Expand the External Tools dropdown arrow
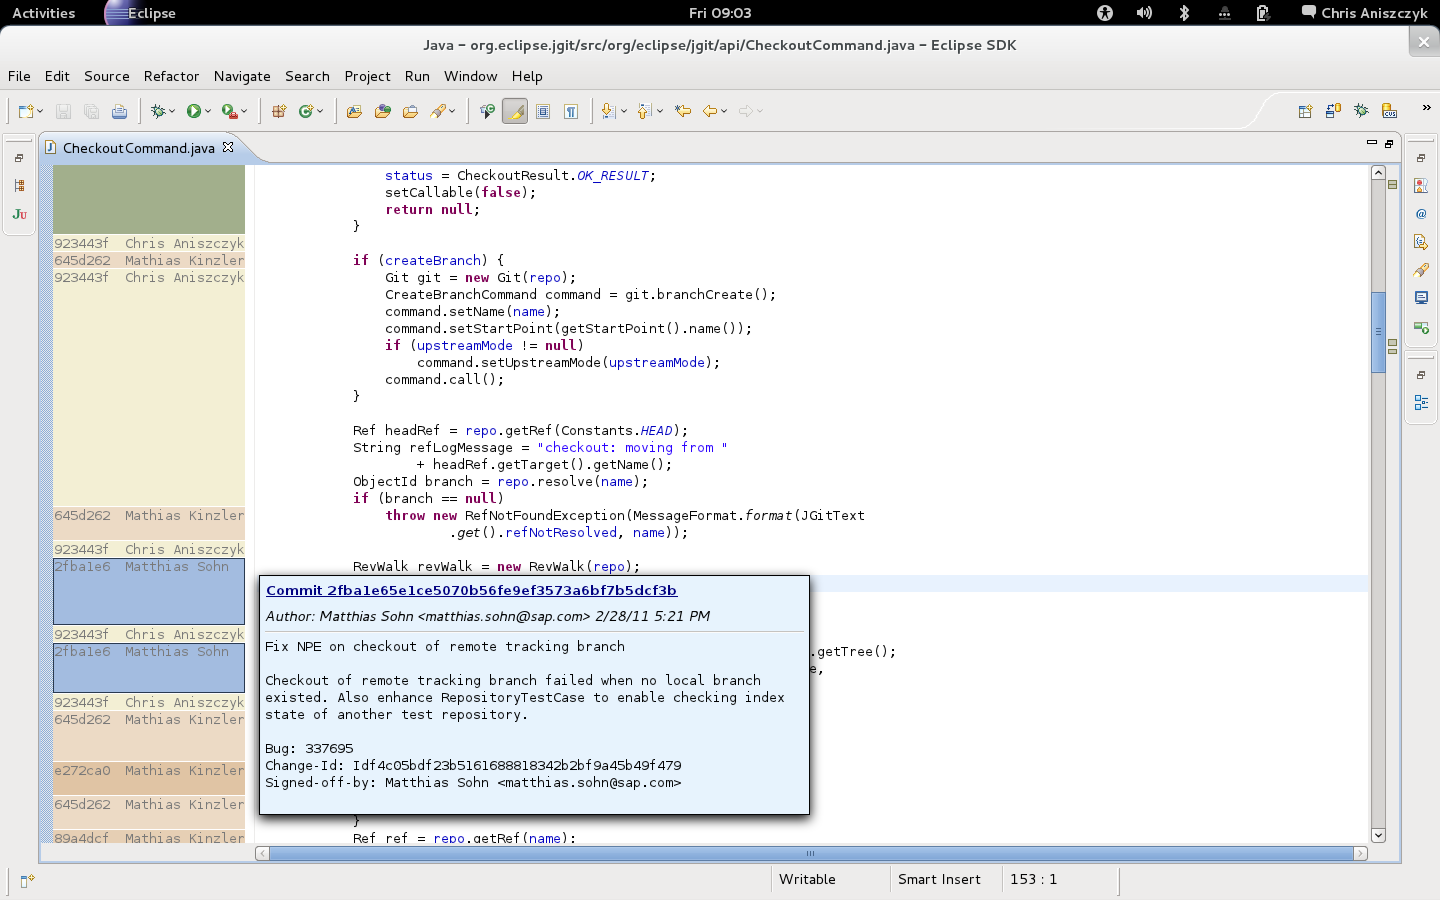 click(x=244, y=111)
